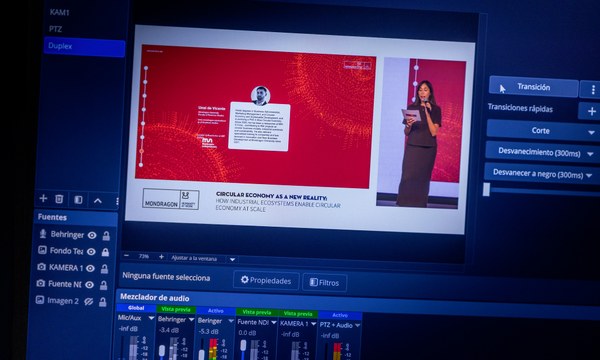Click the image icon of the Imagen 2 source
Viewport: 600px width, 360px height.
tap(40, 300)
